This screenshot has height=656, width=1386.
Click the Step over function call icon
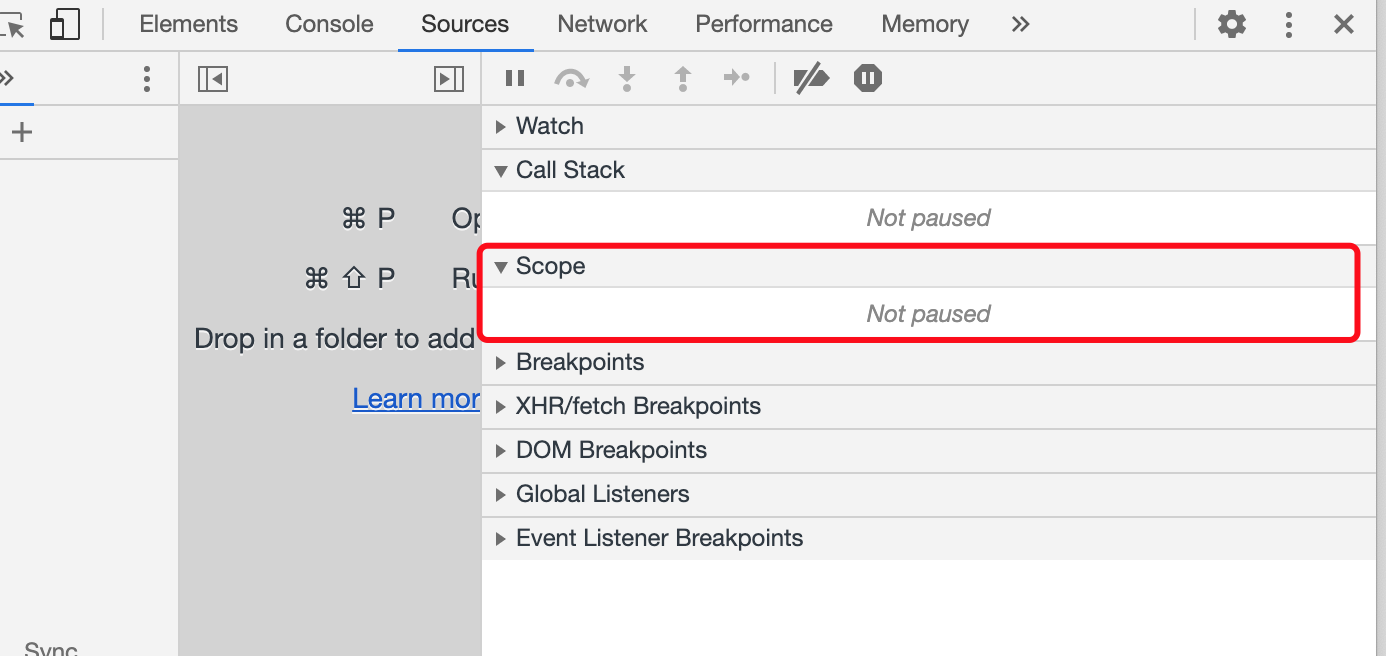(571, 78)
